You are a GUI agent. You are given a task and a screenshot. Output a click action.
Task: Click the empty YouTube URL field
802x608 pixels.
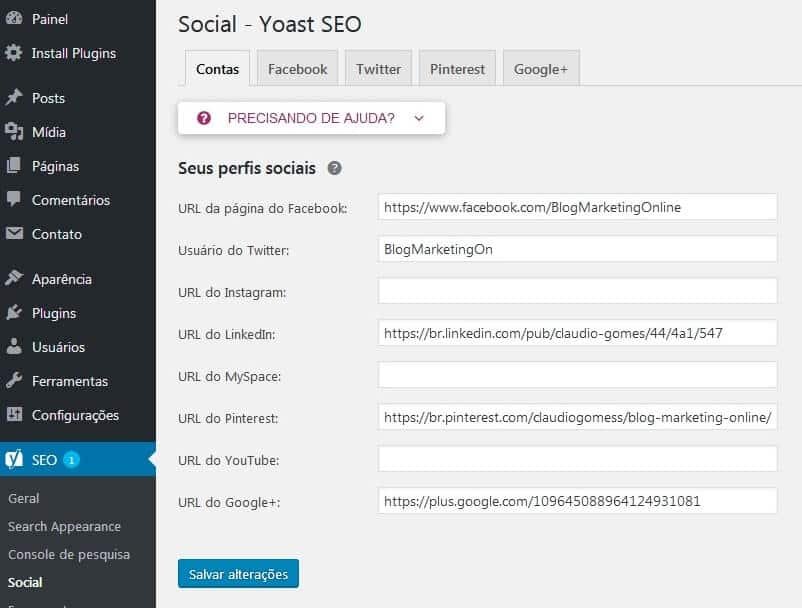point(577,459)
